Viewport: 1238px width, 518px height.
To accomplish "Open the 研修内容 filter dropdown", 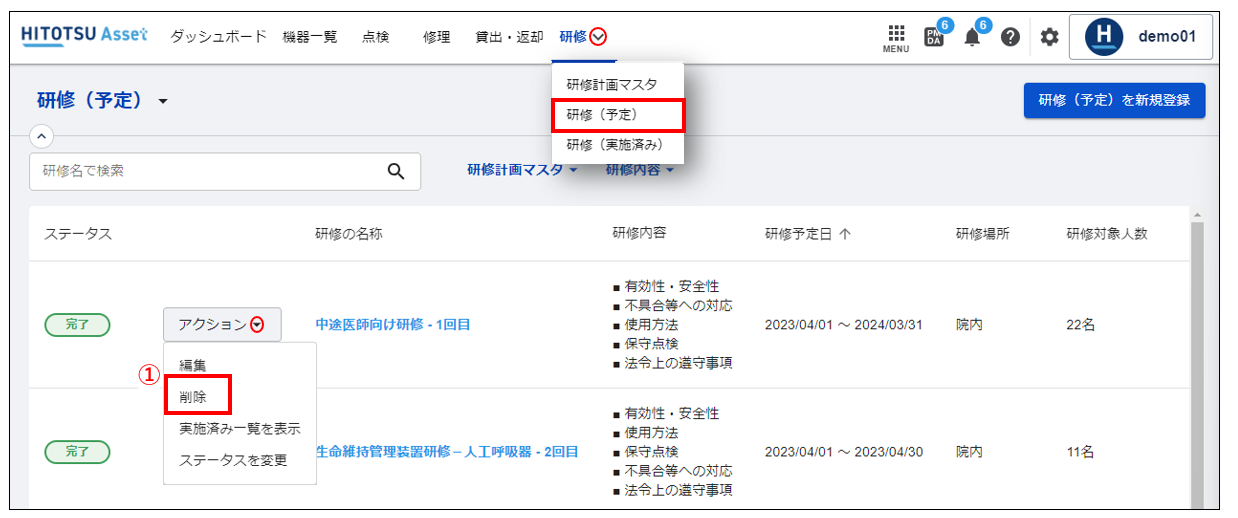I will click(x=640, y=170).
